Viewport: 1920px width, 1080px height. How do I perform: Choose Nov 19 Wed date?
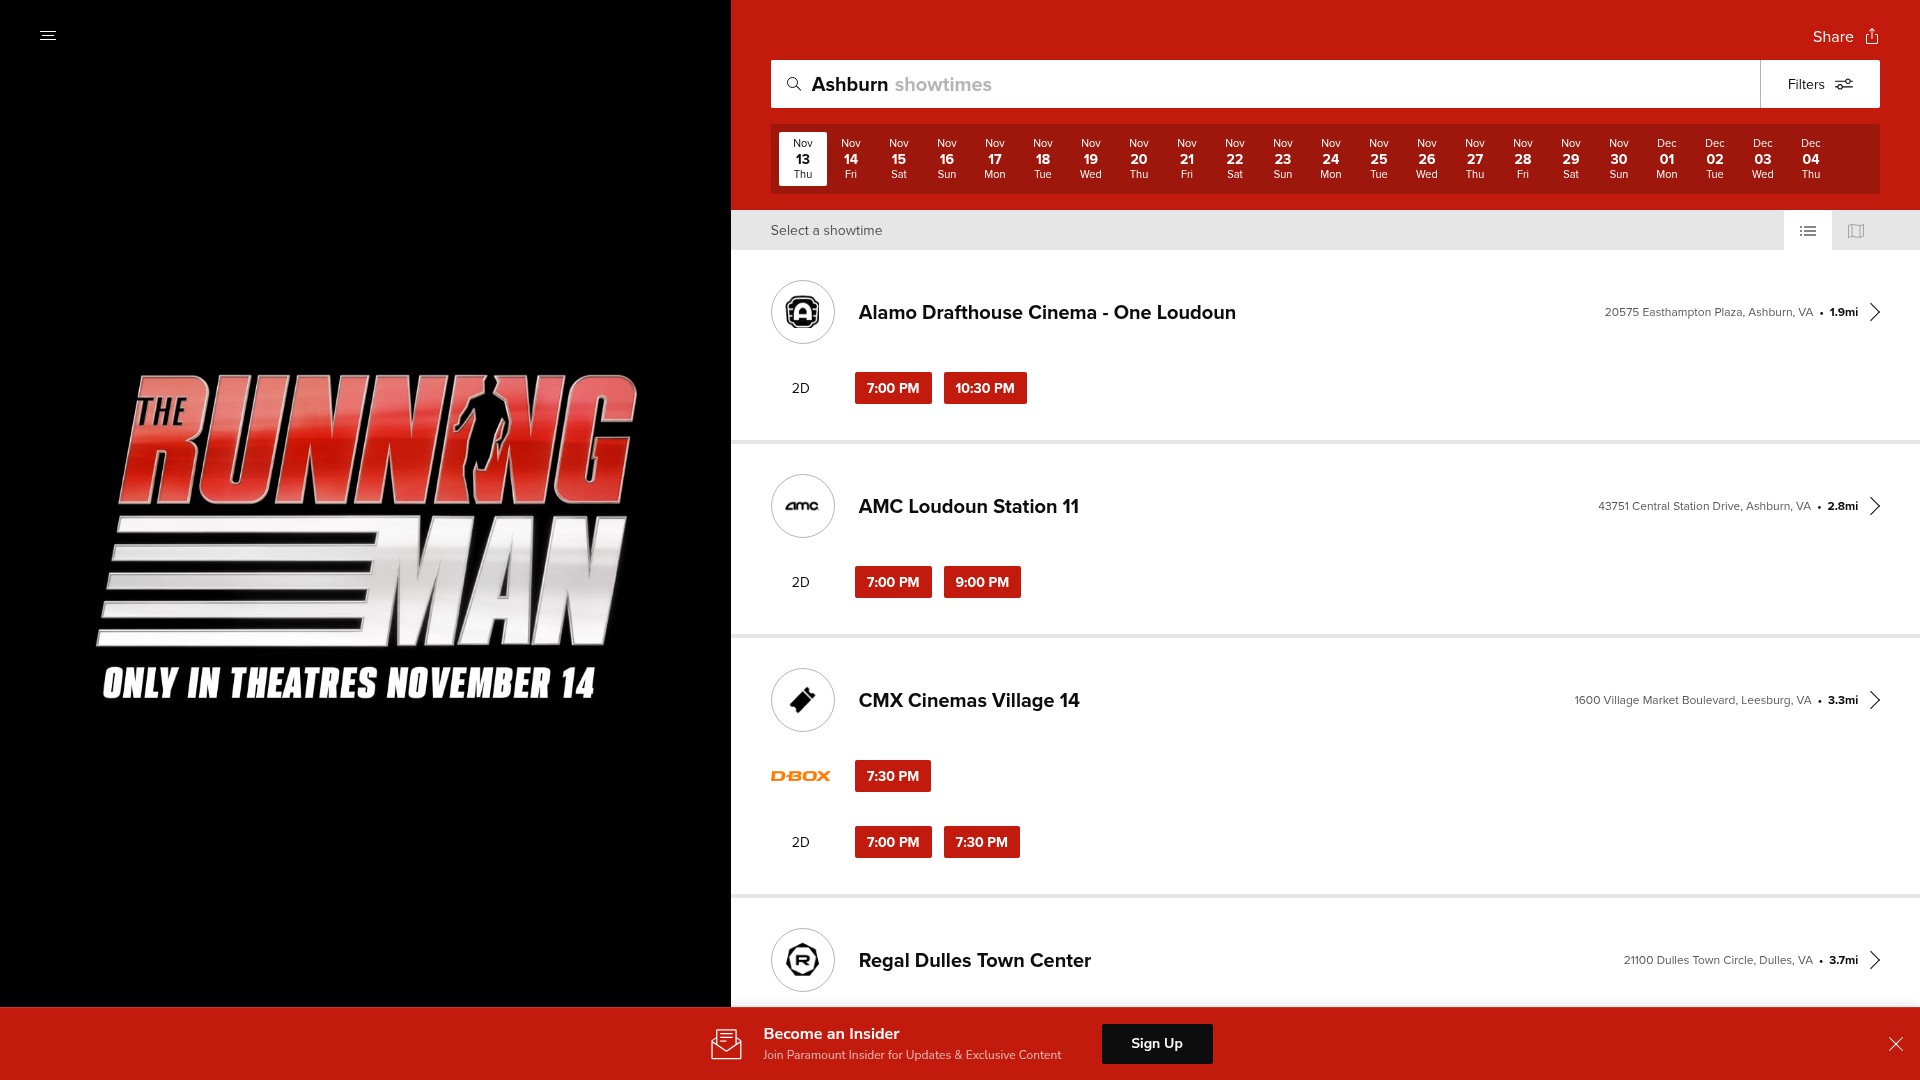[x=1091, y=159]
